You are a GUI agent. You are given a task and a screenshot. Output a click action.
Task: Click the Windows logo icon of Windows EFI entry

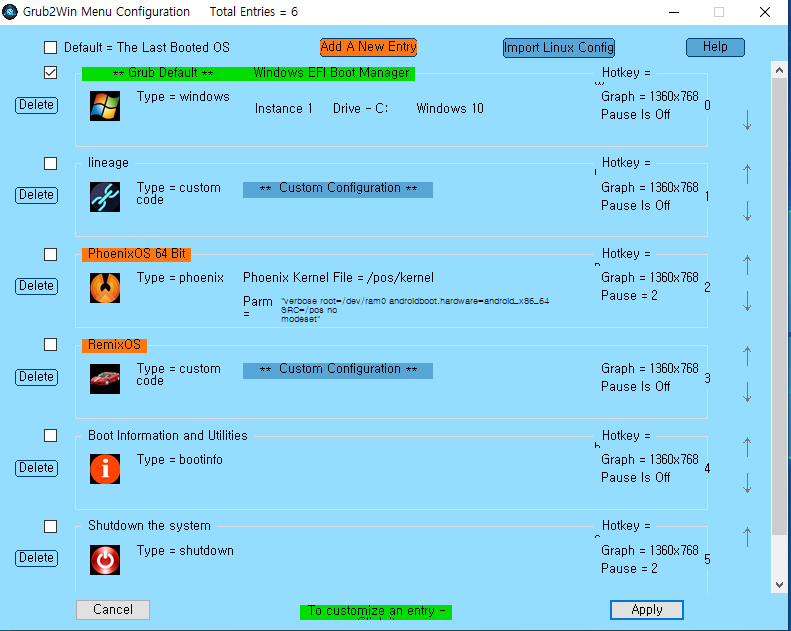[x=105, y=106]
